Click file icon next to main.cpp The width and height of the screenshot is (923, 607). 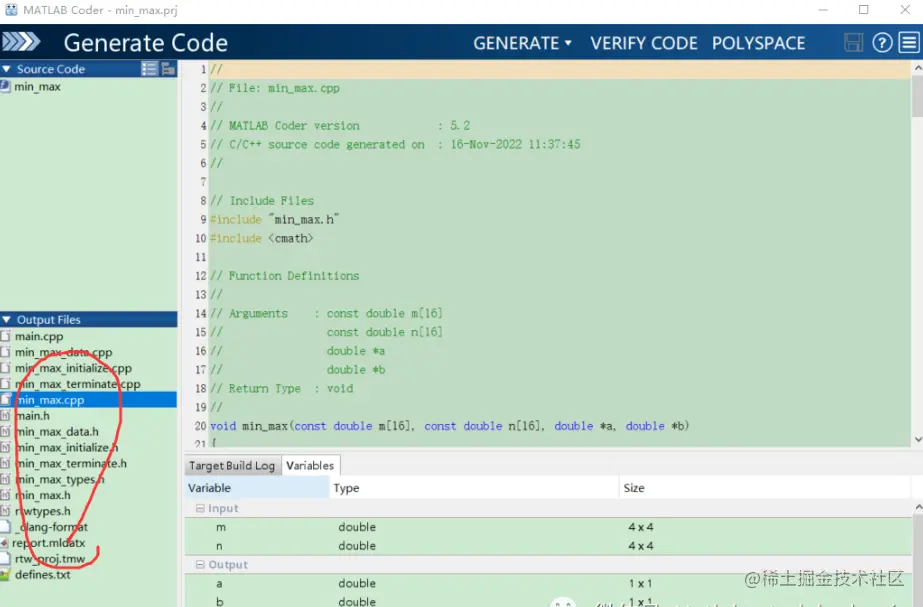click(5, 336)
